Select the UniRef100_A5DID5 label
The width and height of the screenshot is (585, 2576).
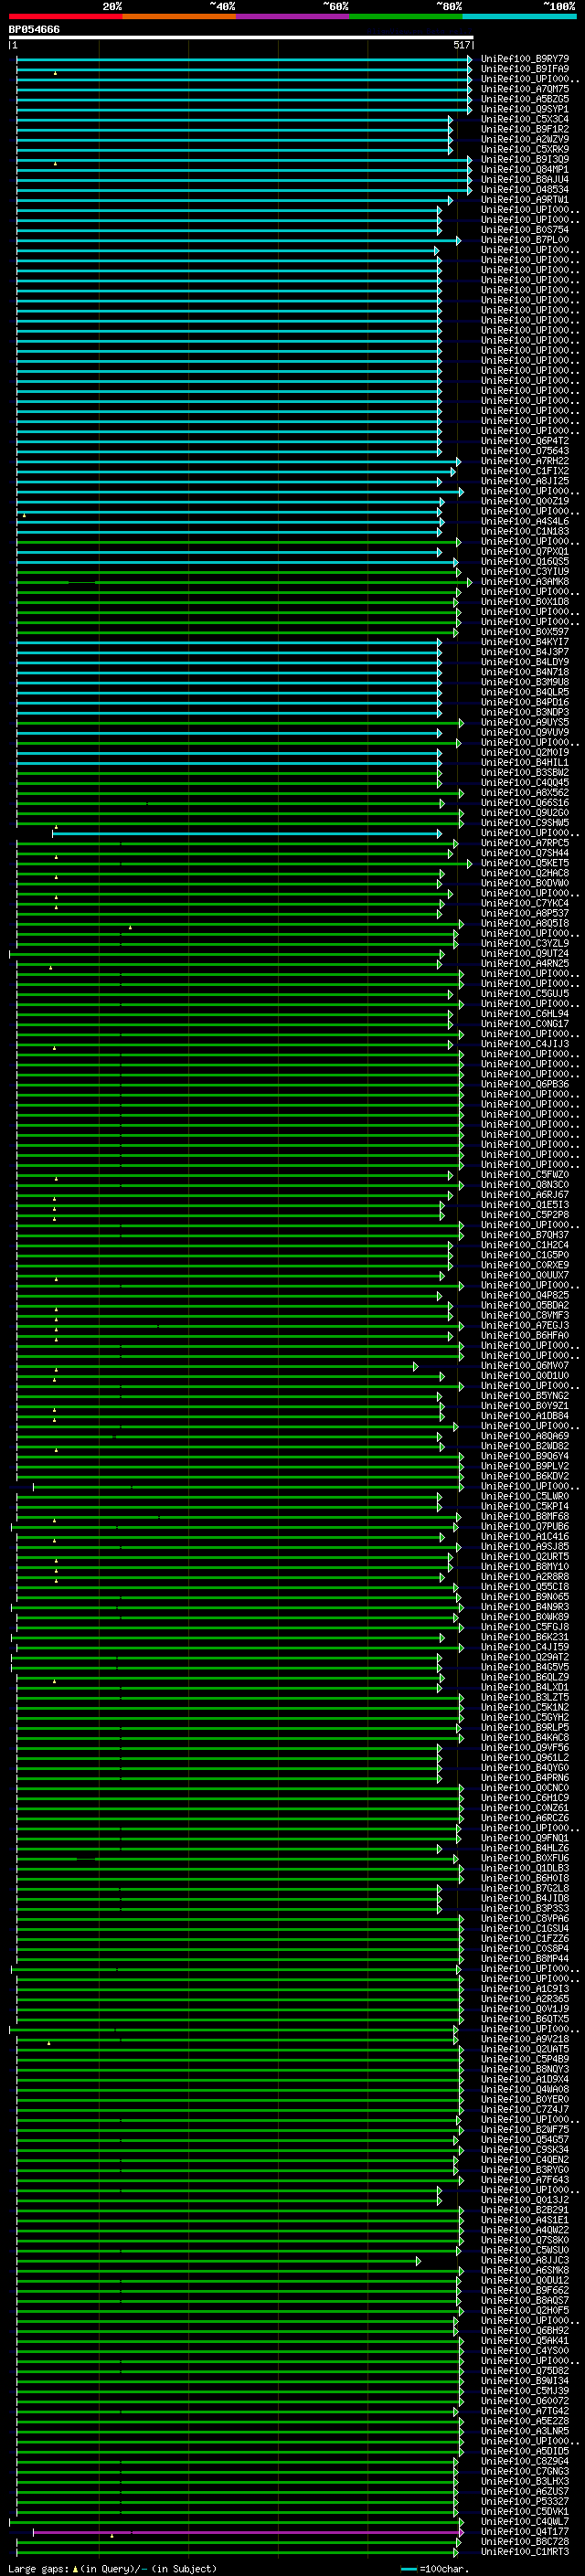[525, 2451]
